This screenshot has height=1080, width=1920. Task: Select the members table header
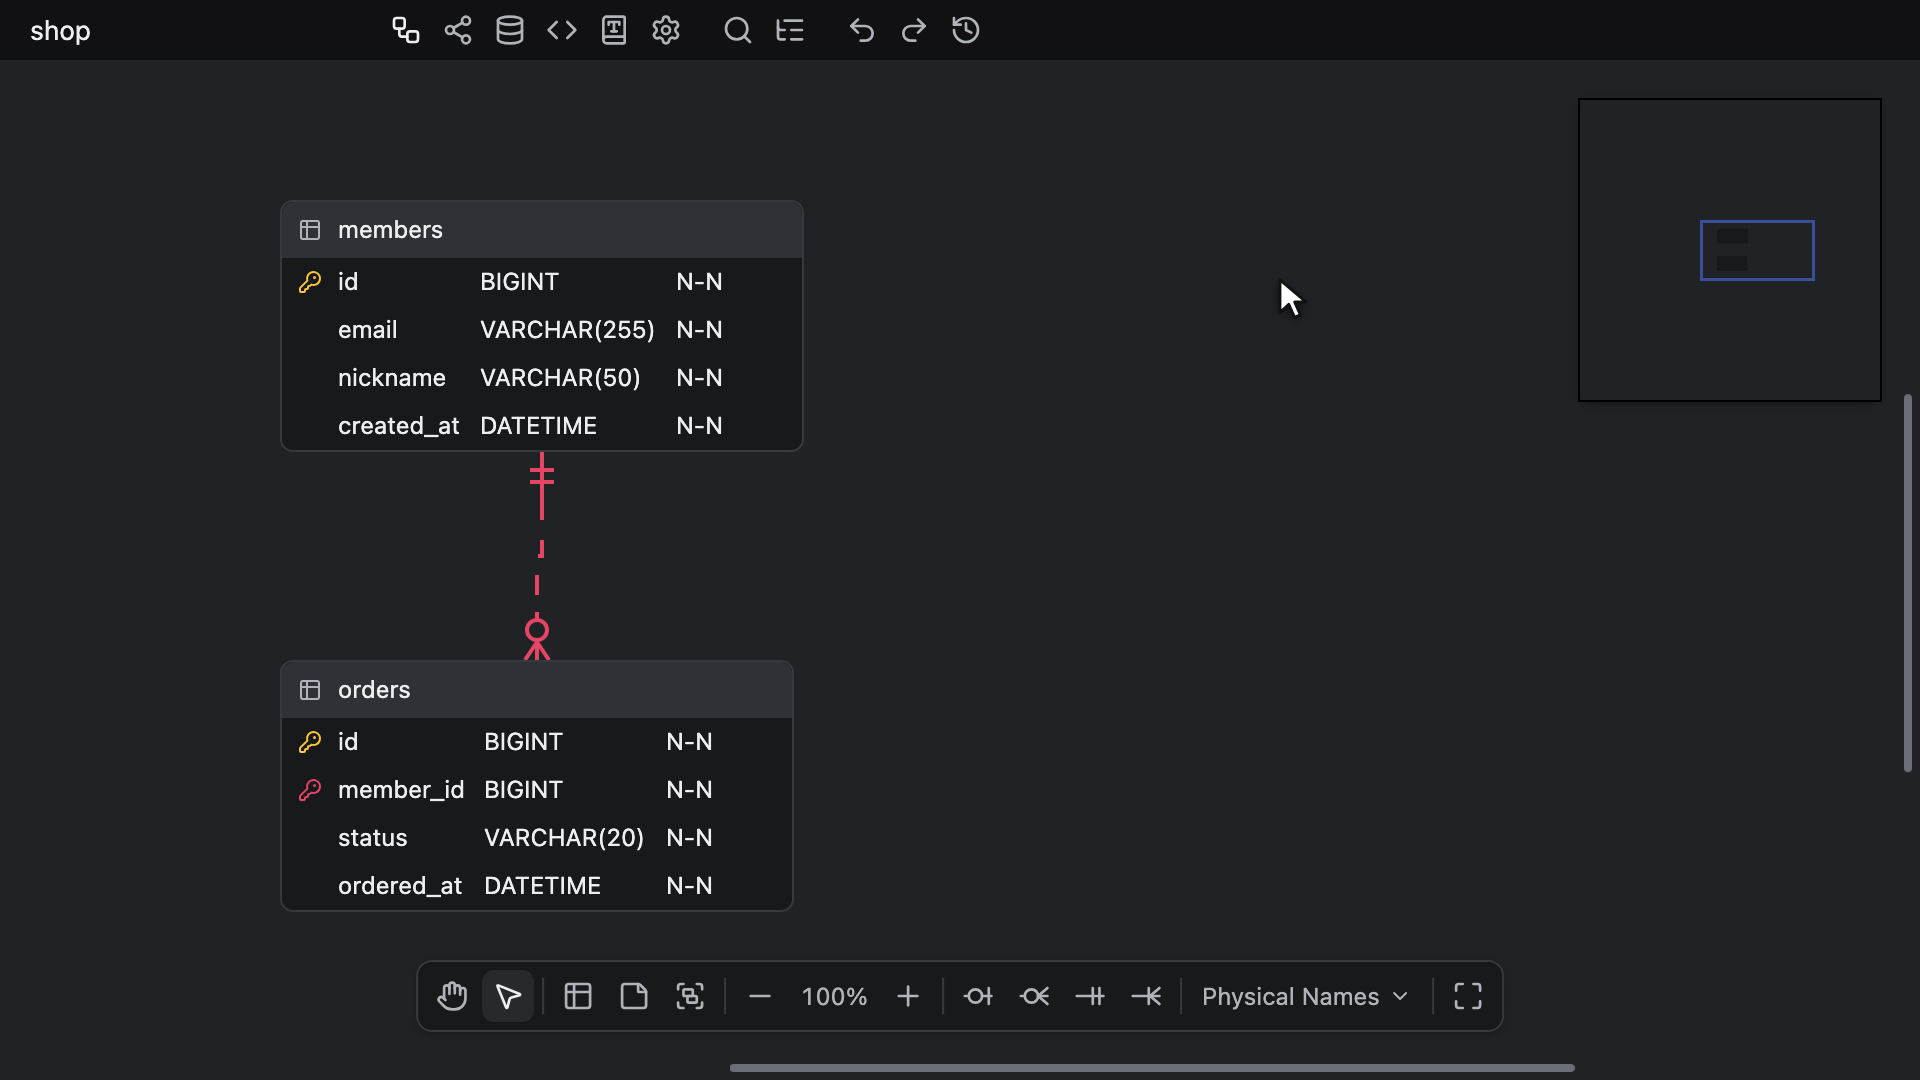[542, 230]
